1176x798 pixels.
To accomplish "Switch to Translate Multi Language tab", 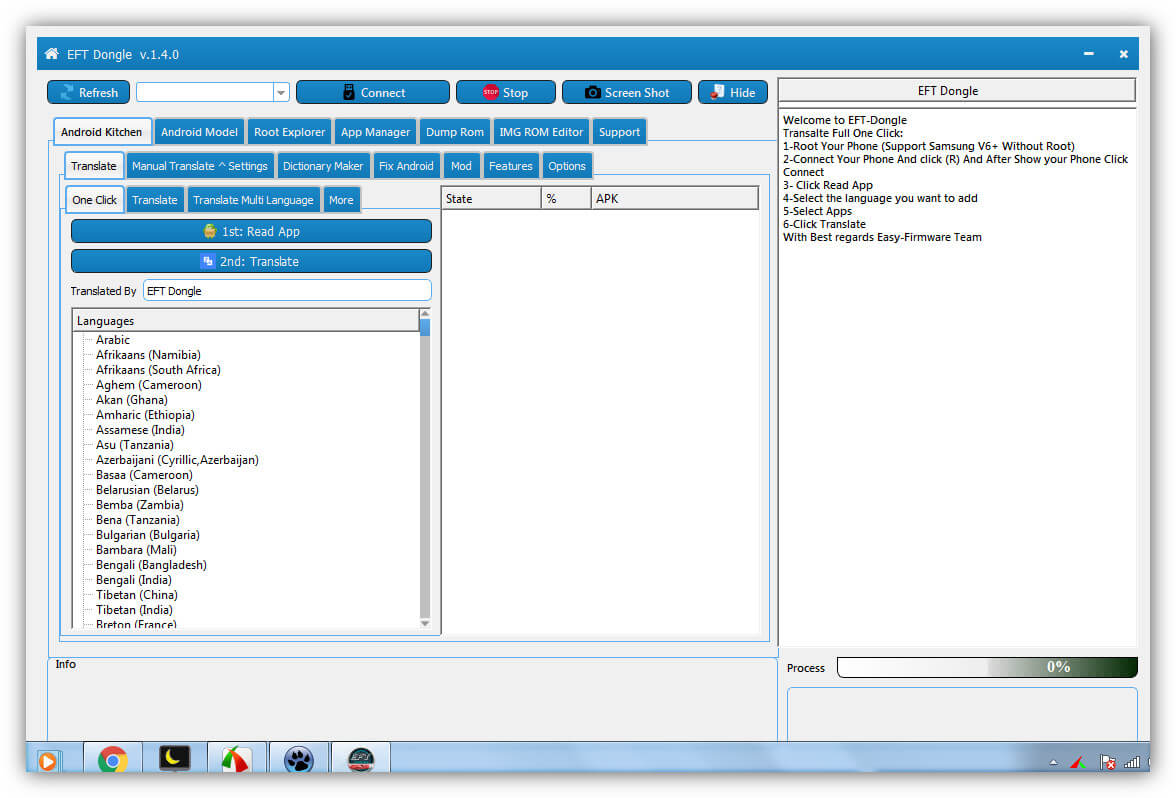I will coord(254,200).
